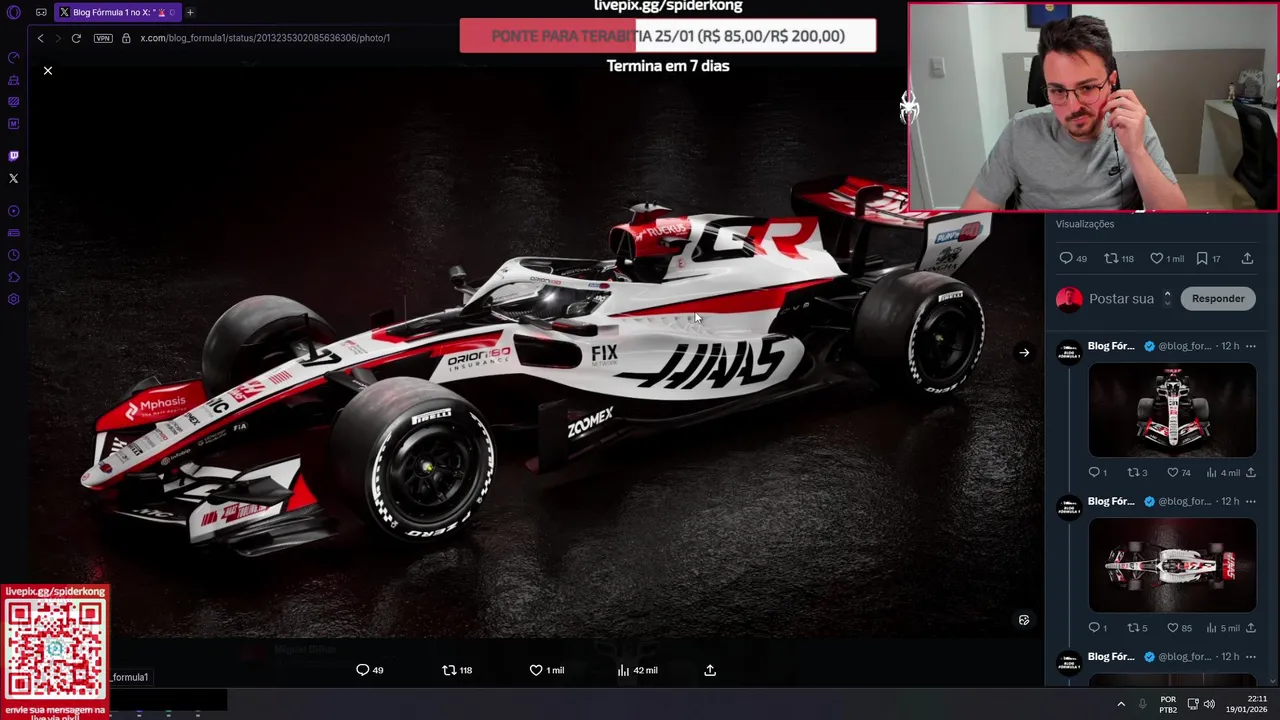The width and height of the screenshot is (1280, 720).
Task: Open a new browser tab with plus
Action: click(x=190, y=12)
